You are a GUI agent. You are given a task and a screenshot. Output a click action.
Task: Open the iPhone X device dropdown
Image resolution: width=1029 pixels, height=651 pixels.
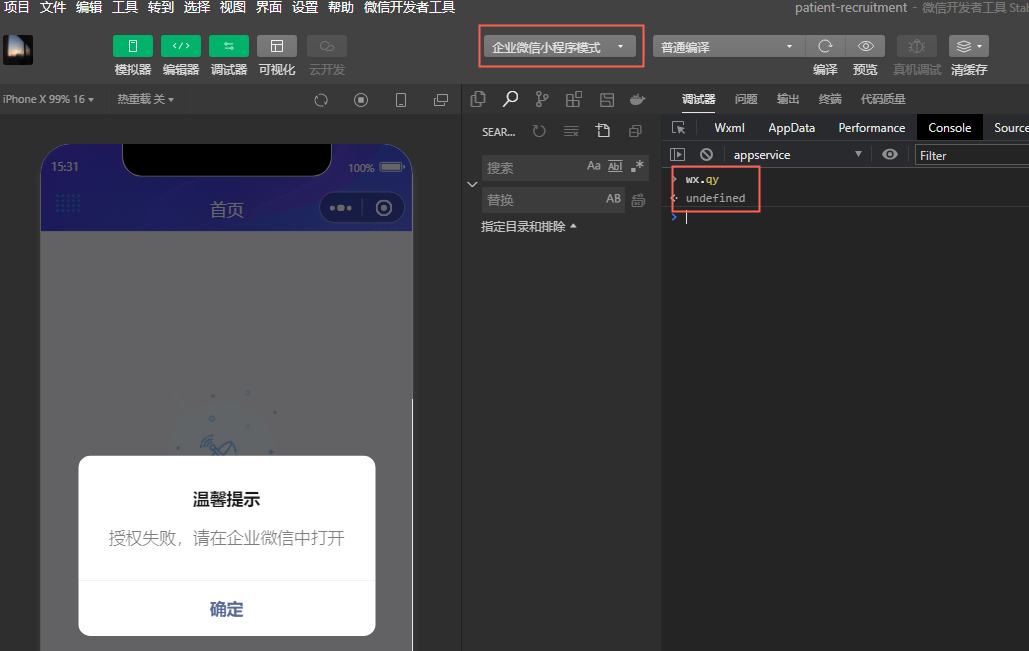coord(49,99)
